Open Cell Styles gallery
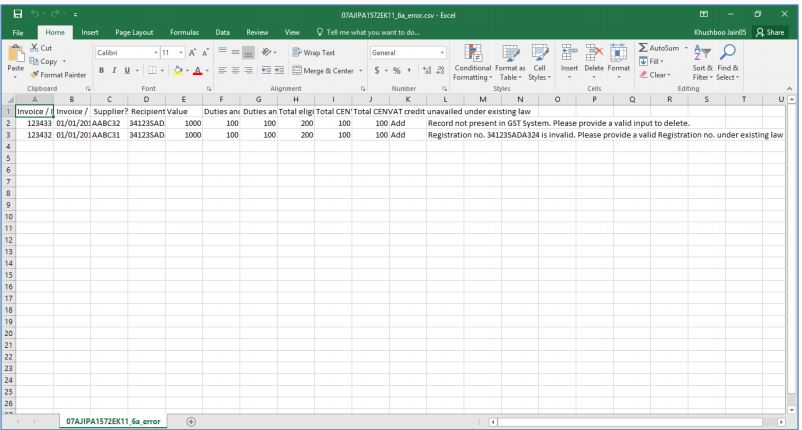 (x=540, y=62)
